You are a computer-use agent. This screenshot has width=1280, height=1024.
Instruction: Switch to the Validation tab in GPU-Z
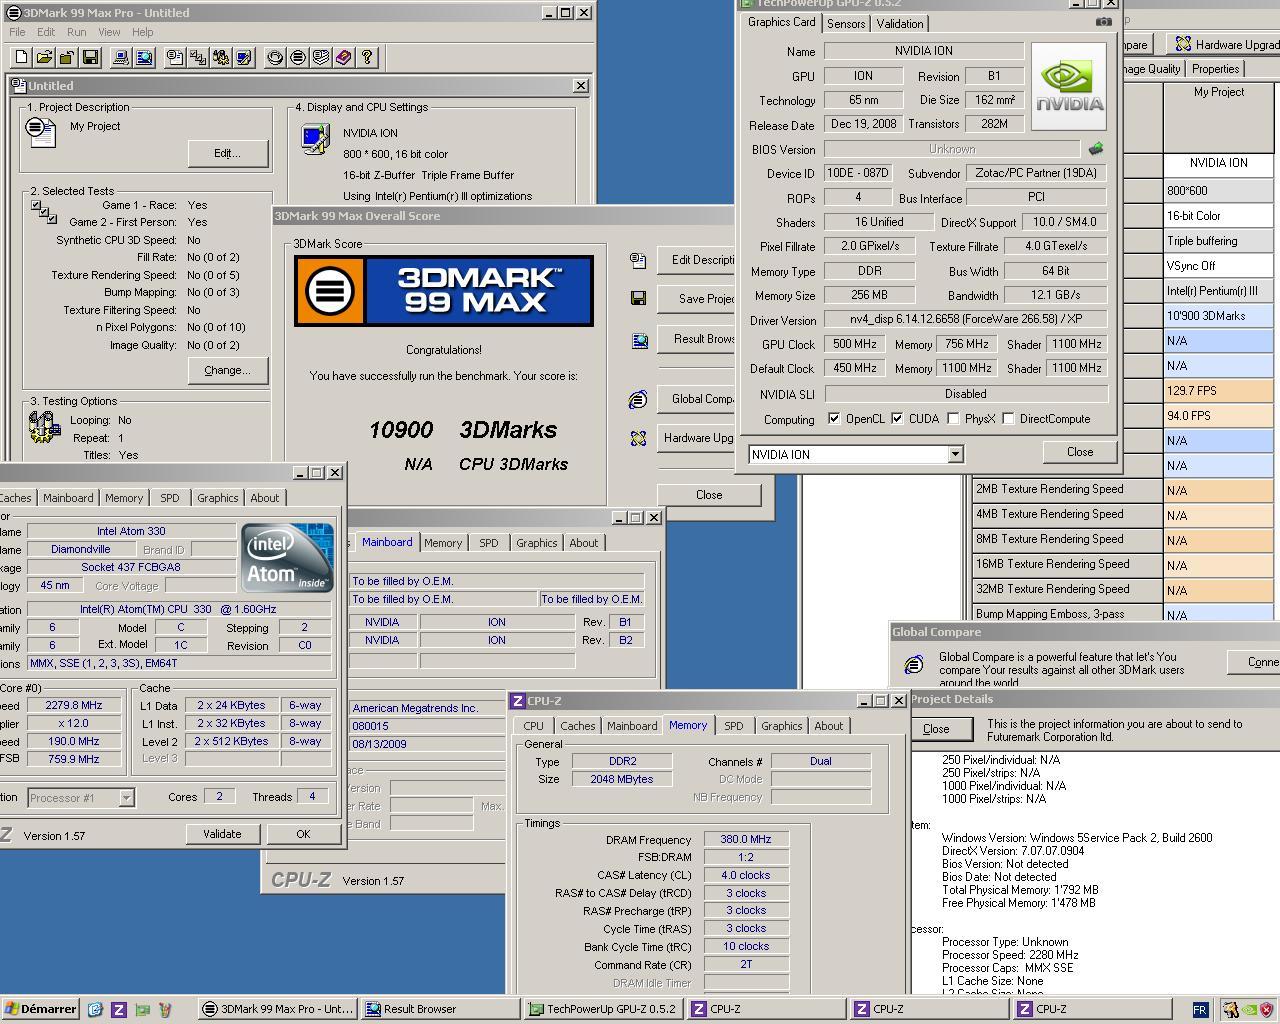coord(900,24)
